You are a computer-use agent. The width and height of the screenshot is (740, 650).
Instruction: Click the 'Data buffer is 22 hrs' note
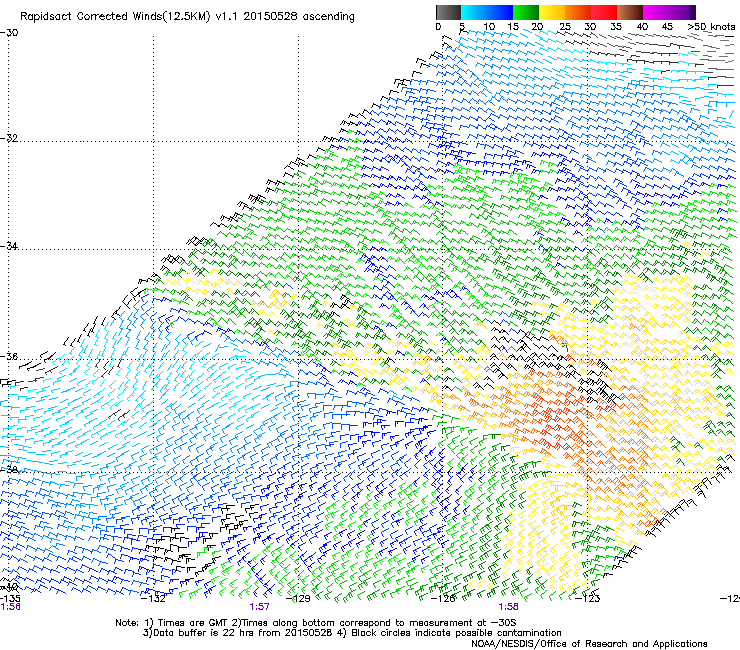click(352, 633)
